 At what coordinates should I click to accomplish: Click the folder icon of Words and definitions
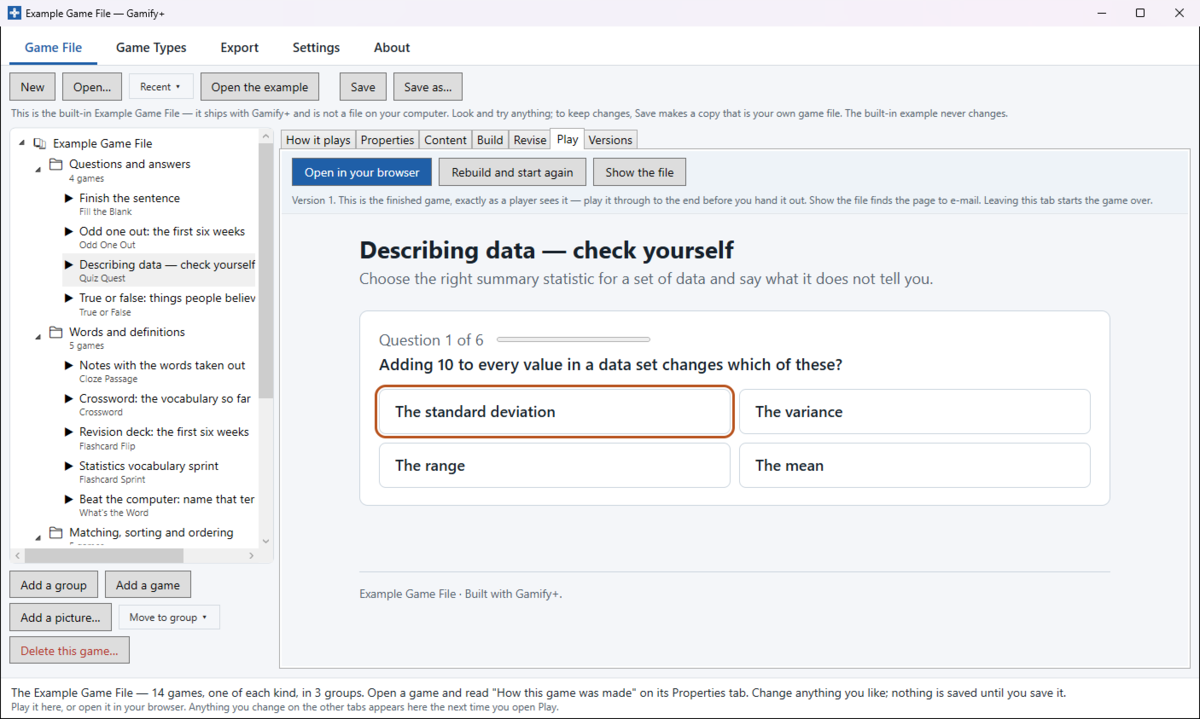click(57, 332)
